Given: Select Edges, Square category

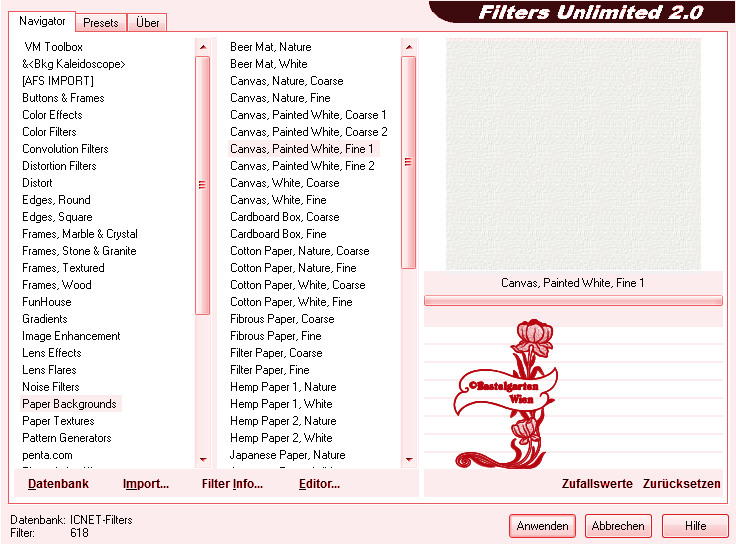Looking at the screenshot, I should pyautogui.click(x=57, y=217).
